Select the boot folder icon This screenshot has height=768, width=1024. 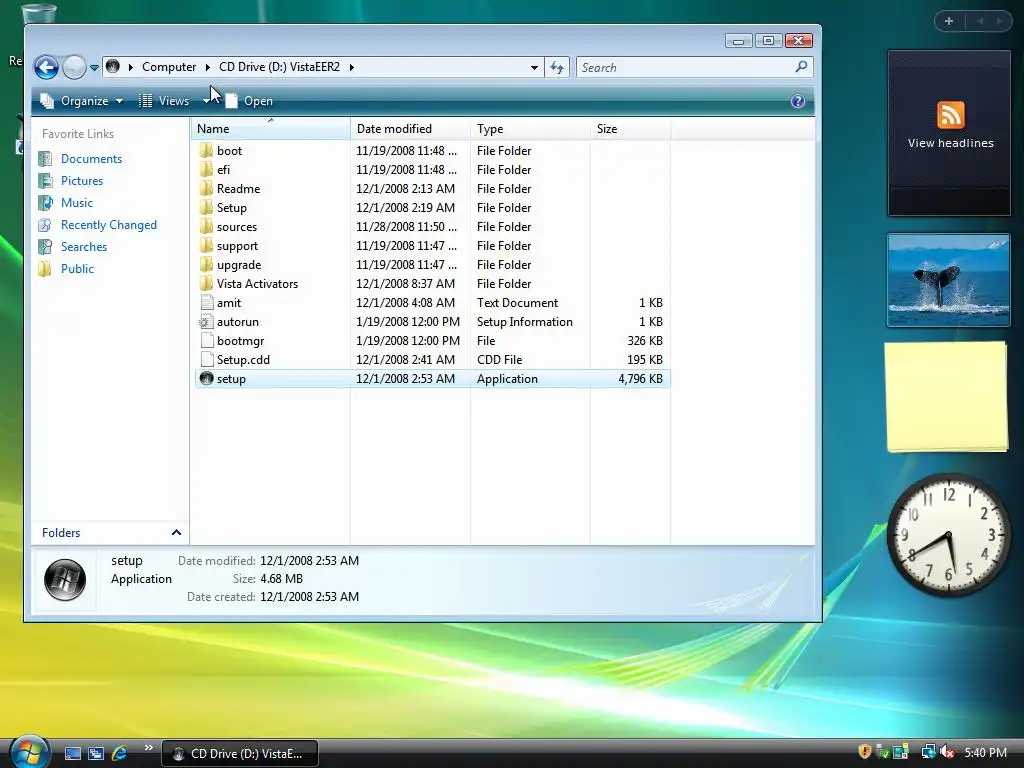206,150
